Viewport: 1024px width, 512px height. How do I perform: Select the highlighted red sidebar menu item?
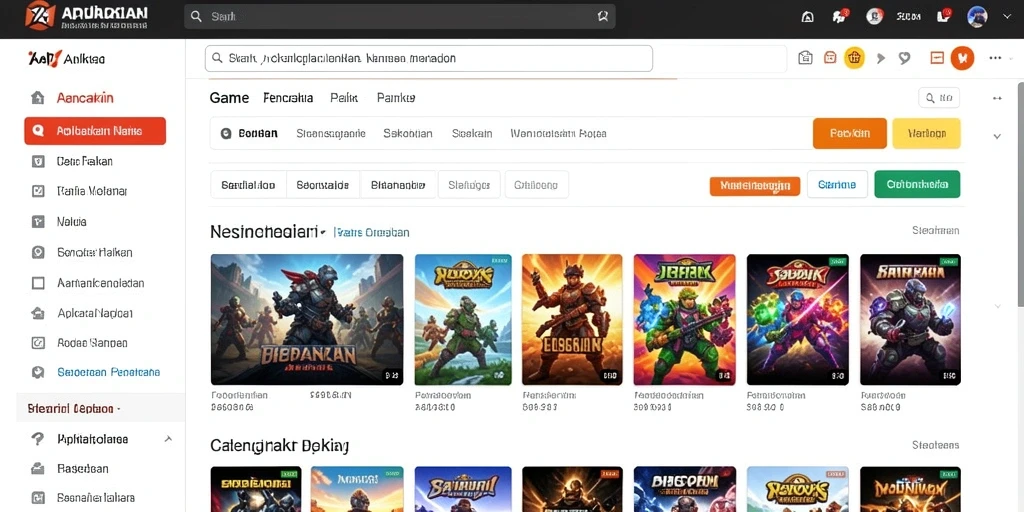coord(95,131)
